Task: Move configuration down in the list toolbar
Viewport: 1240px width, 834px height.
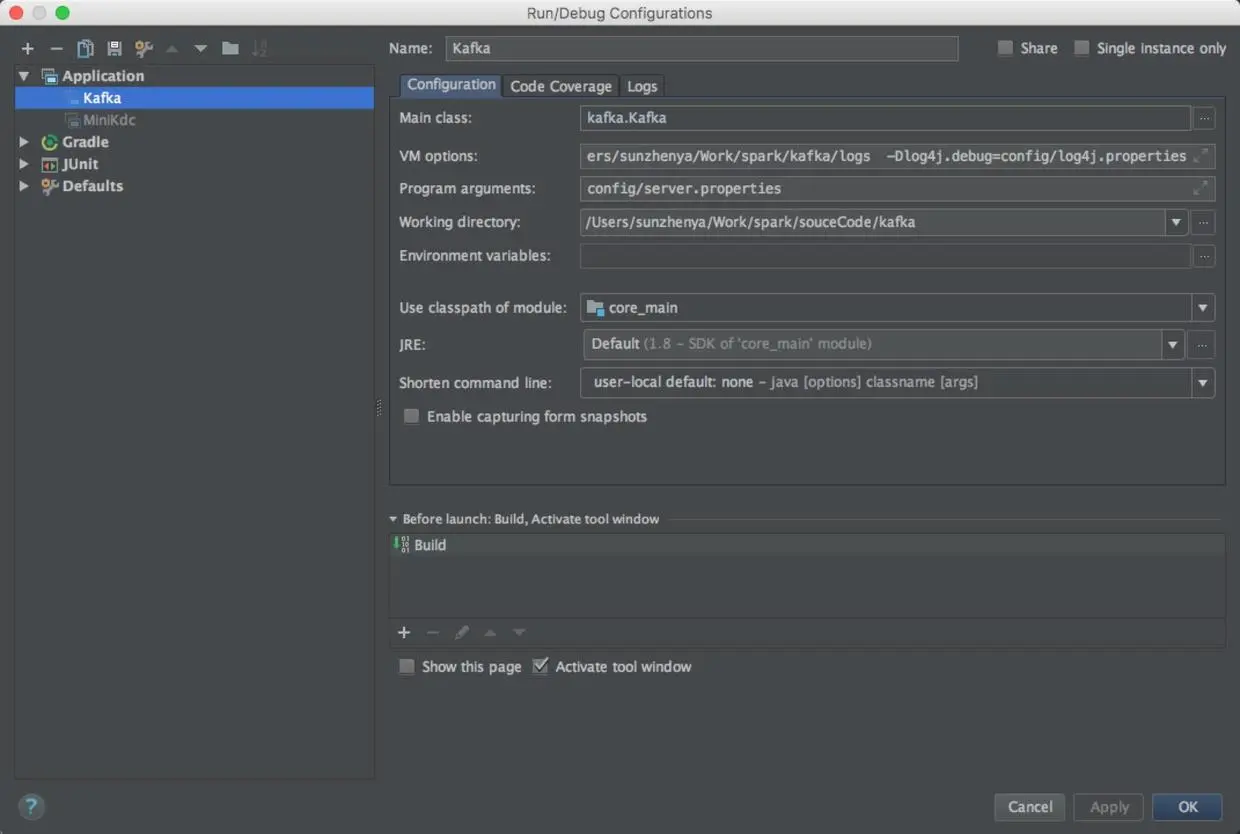Action: 201,48
